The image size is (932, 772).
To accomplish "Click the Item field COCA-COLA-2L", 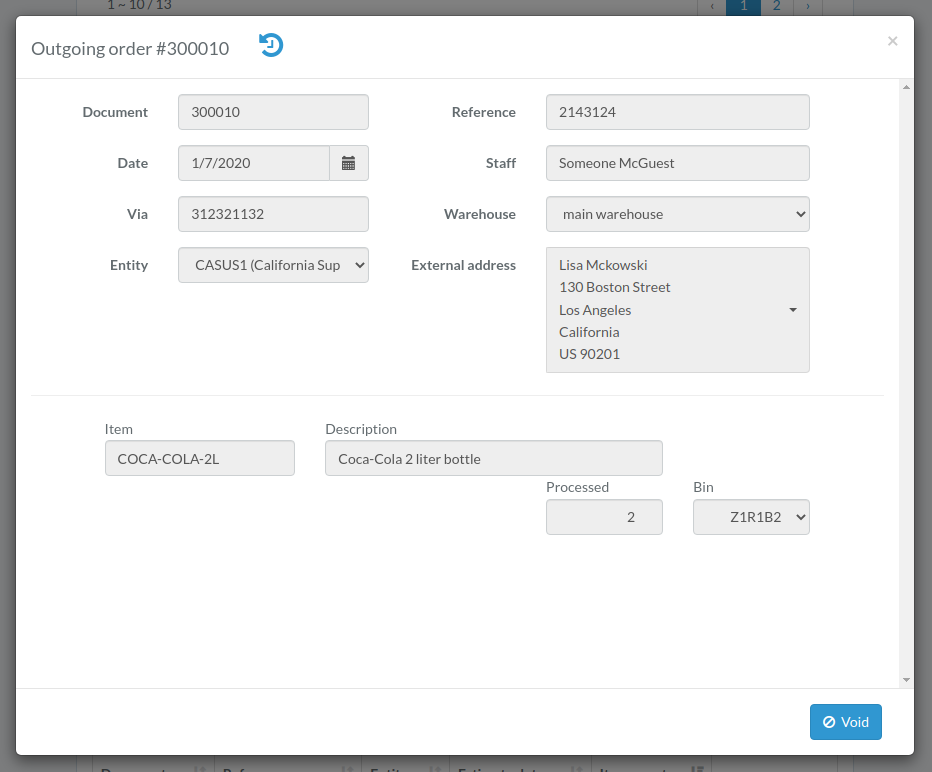I will click(200, 458).
